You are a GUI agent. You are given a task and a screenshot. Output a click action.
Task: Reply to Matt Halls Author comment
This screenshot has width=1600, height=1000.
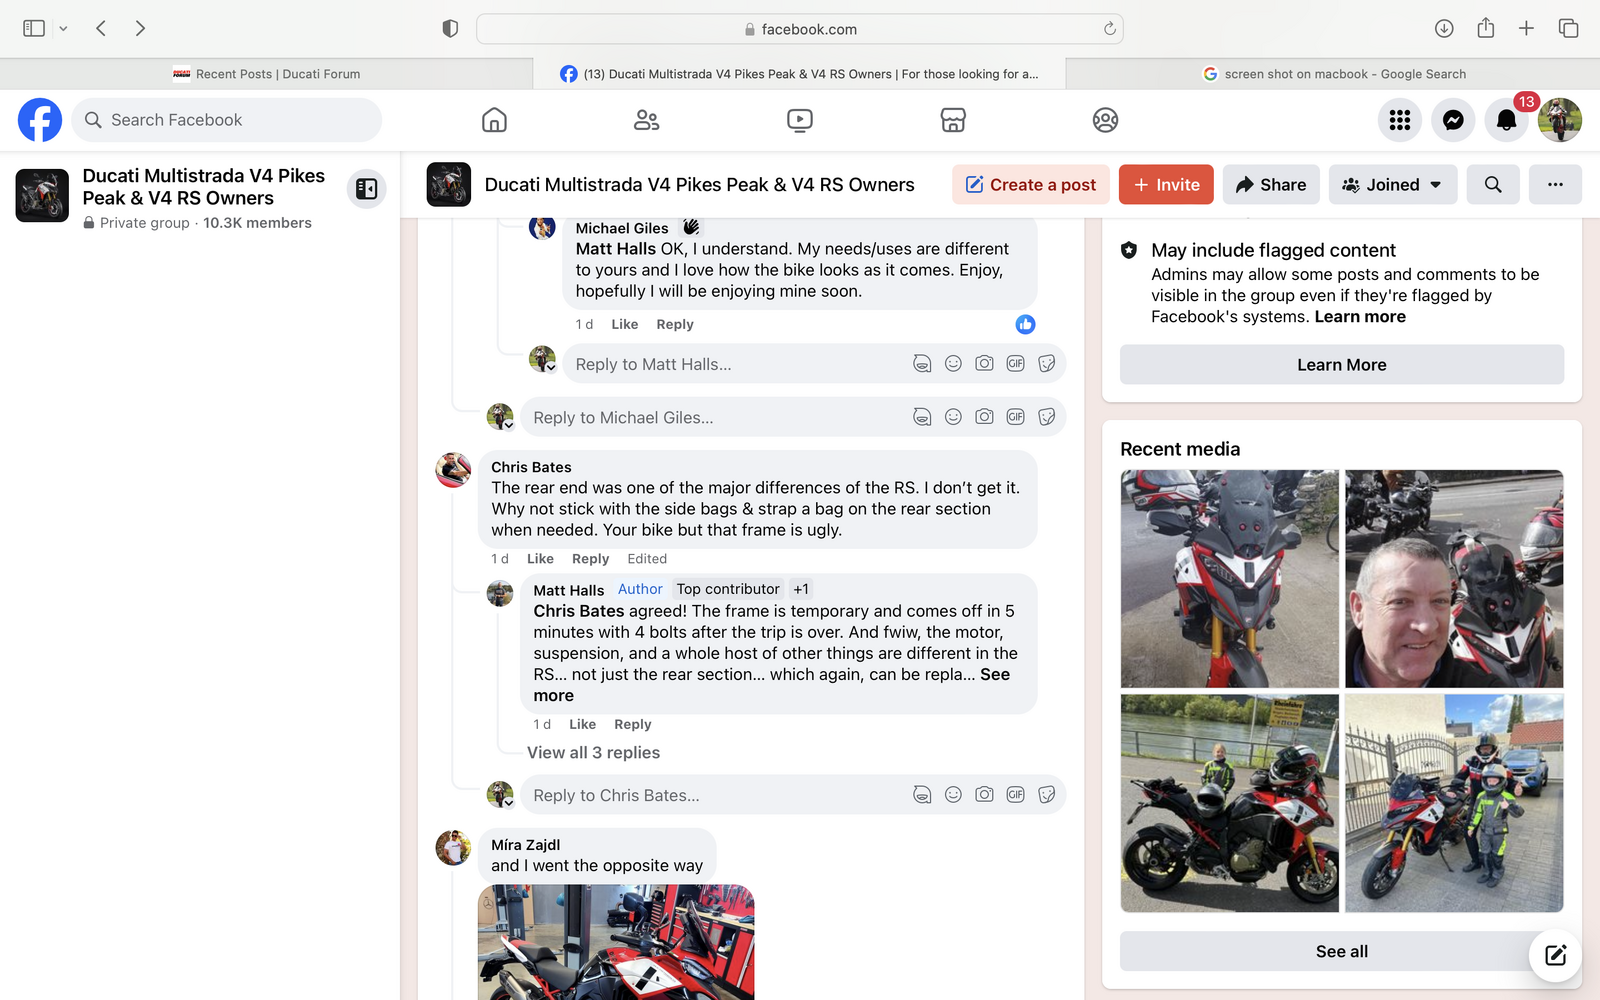pyautogui.click(x=632, y=724)
